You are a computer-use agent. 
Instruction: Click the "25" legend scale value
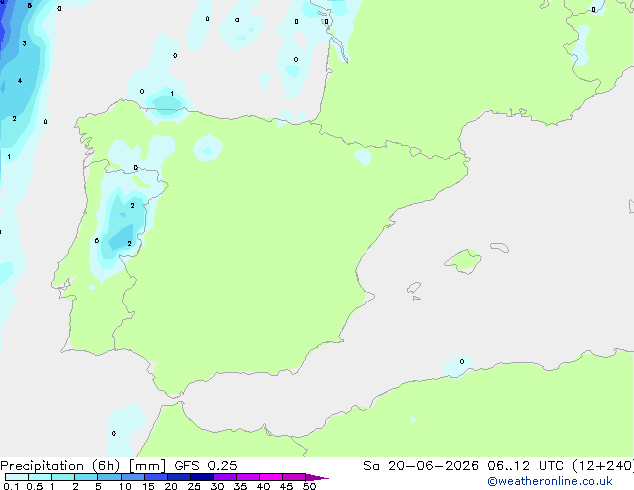pos(194,486)
